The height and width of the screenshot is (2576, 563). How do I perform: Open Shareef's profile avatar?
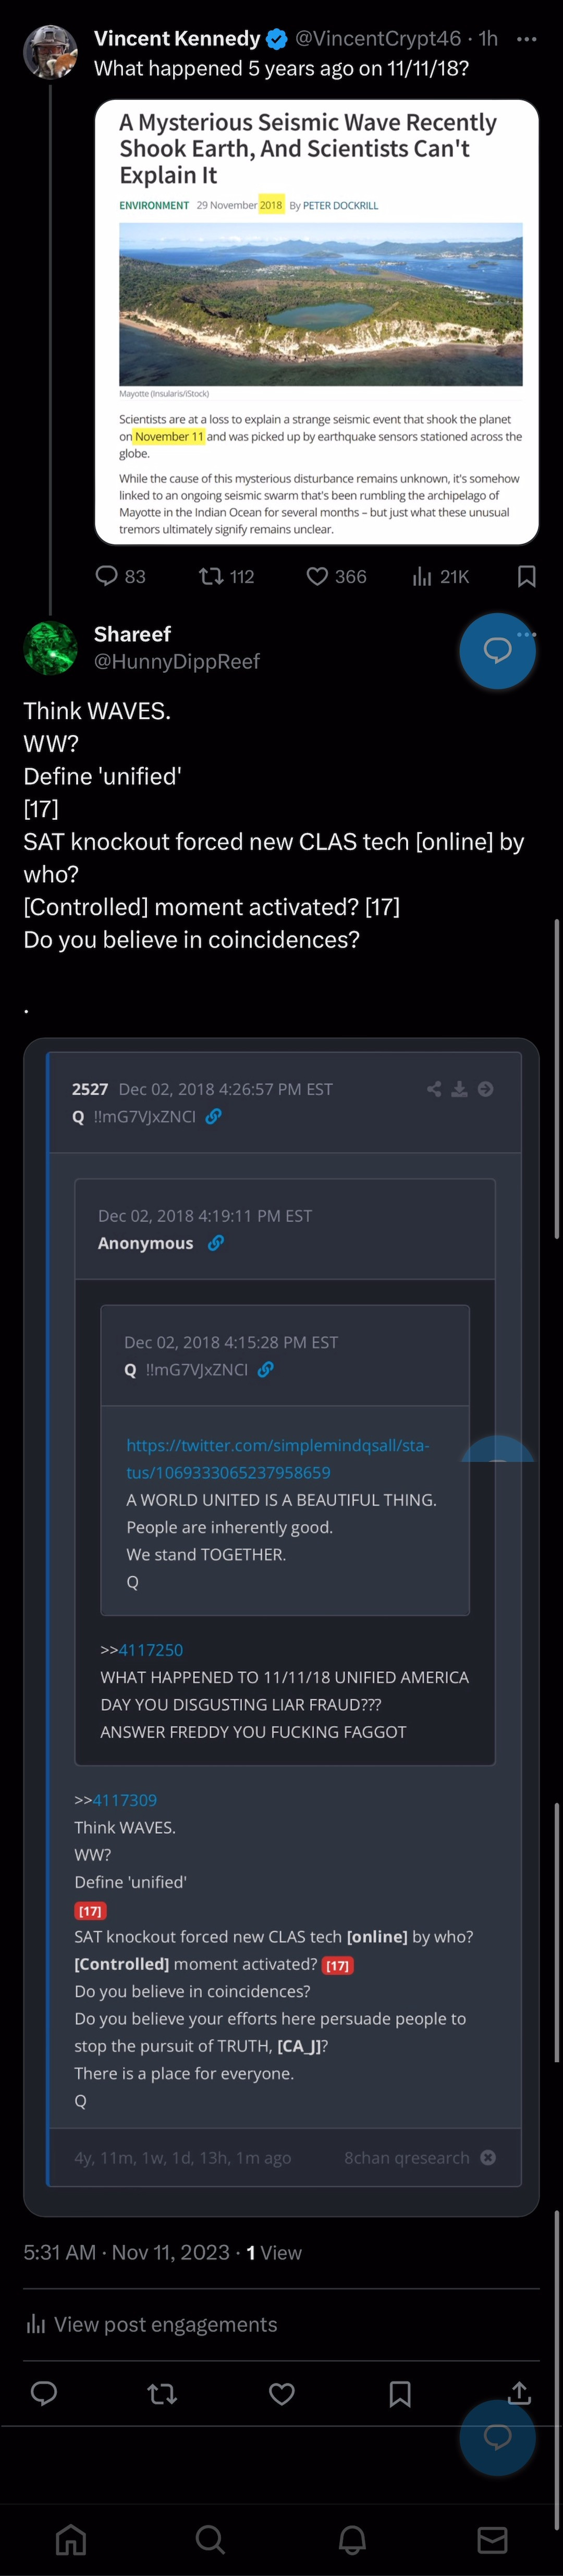50,648
